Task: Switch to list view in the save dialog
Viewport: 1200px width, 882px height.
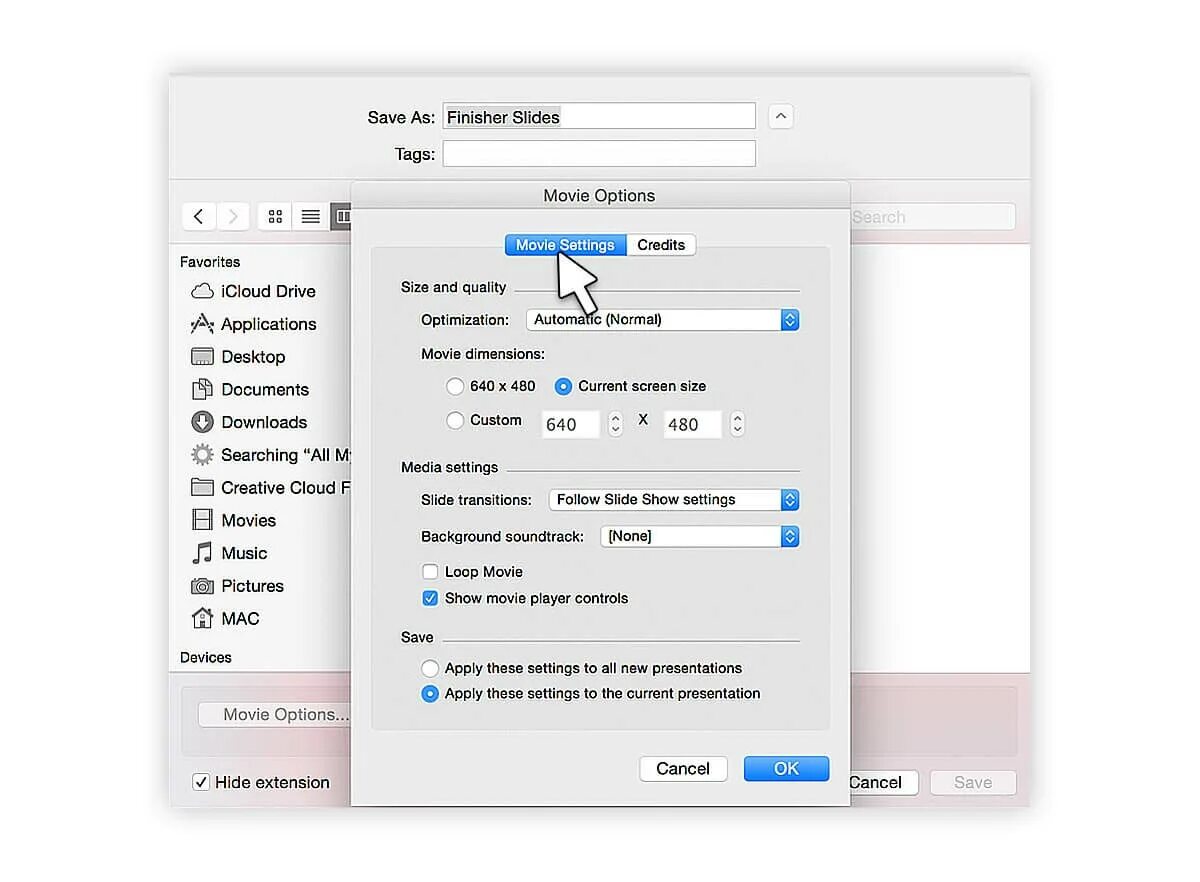Action: click(x=311, y=216)
